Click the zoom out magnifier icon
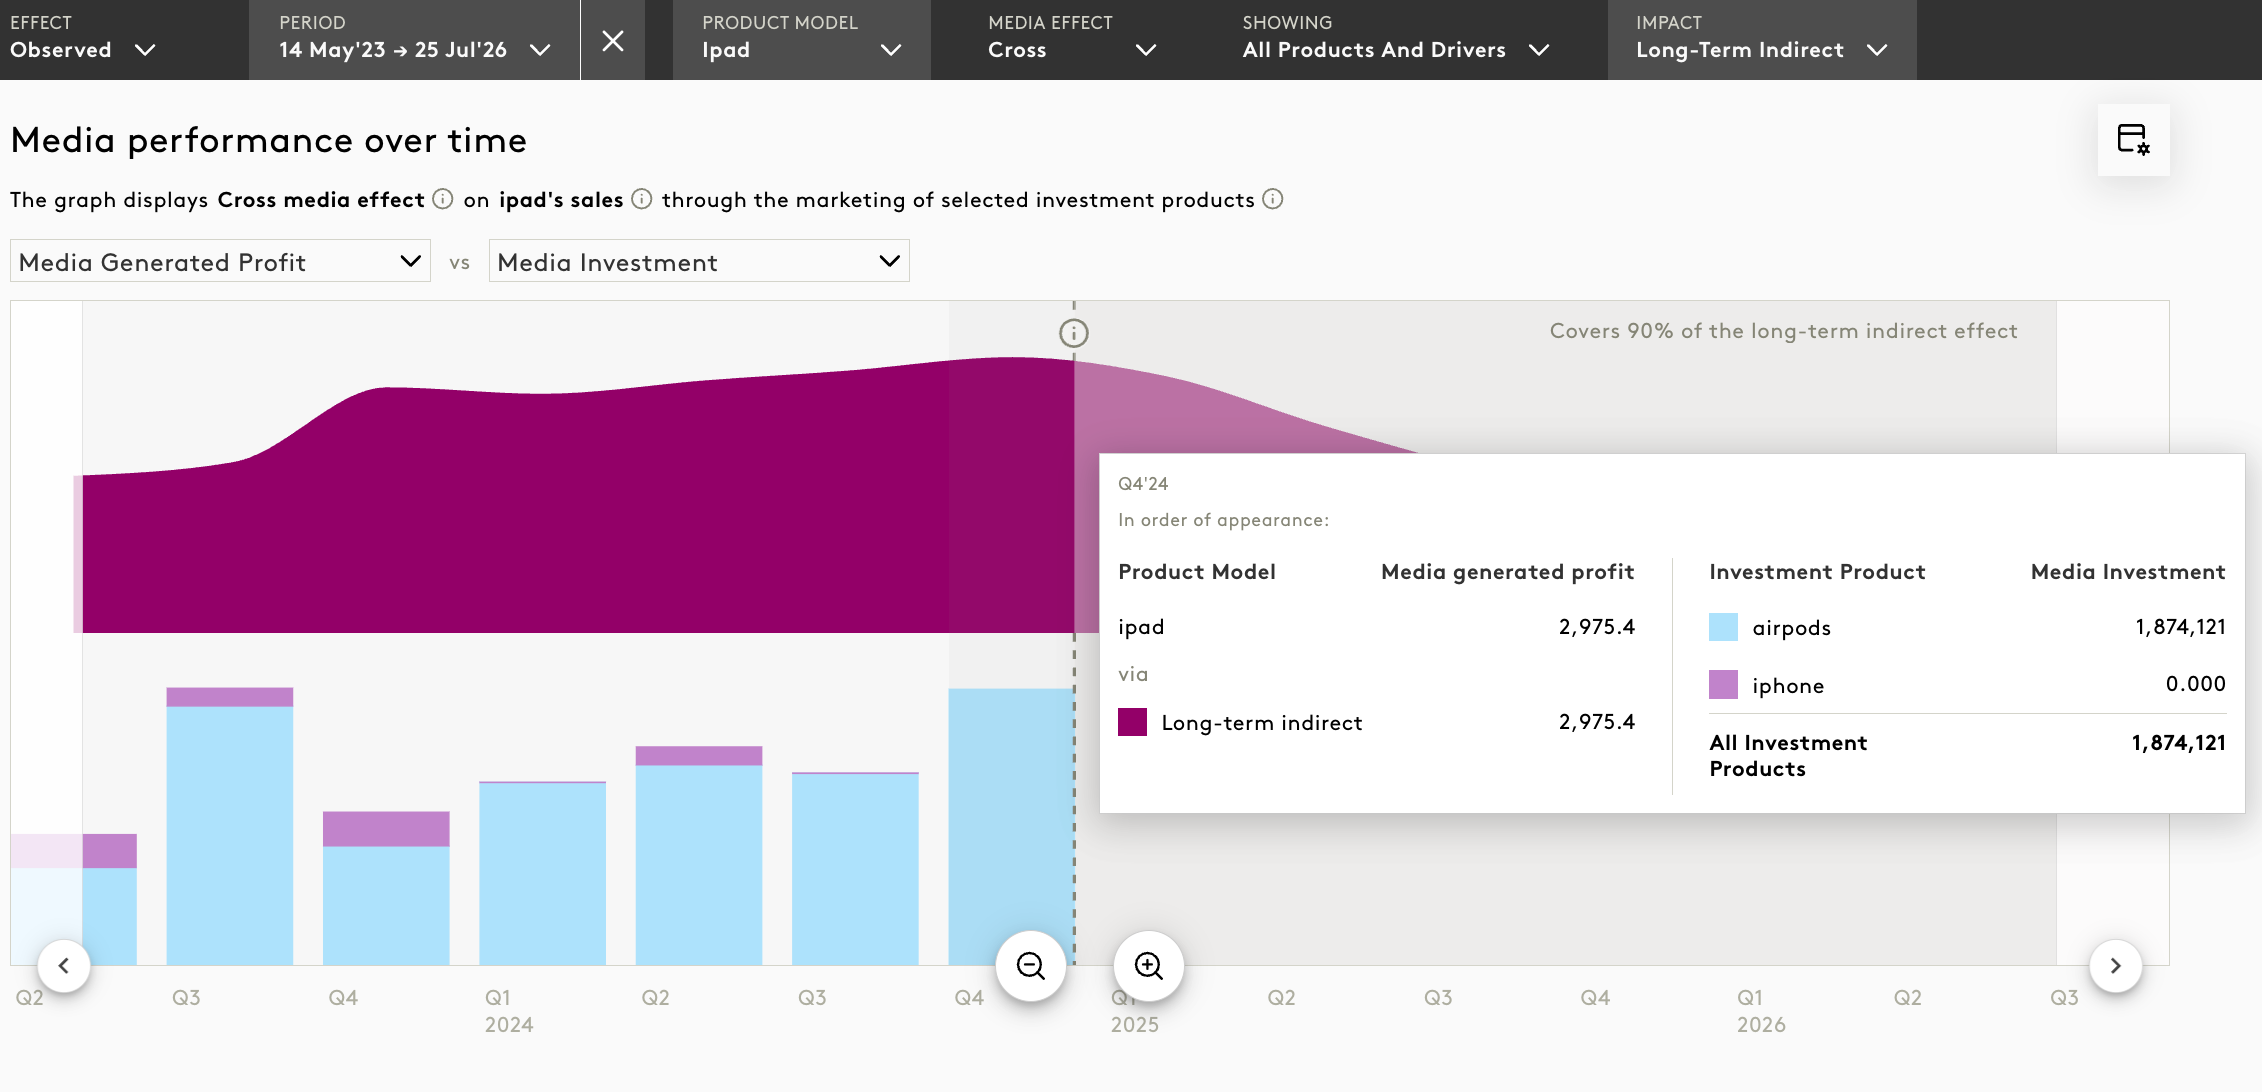Image resolution: width=2262 pixels, height=1092 pixels. tap(1030, 966)
